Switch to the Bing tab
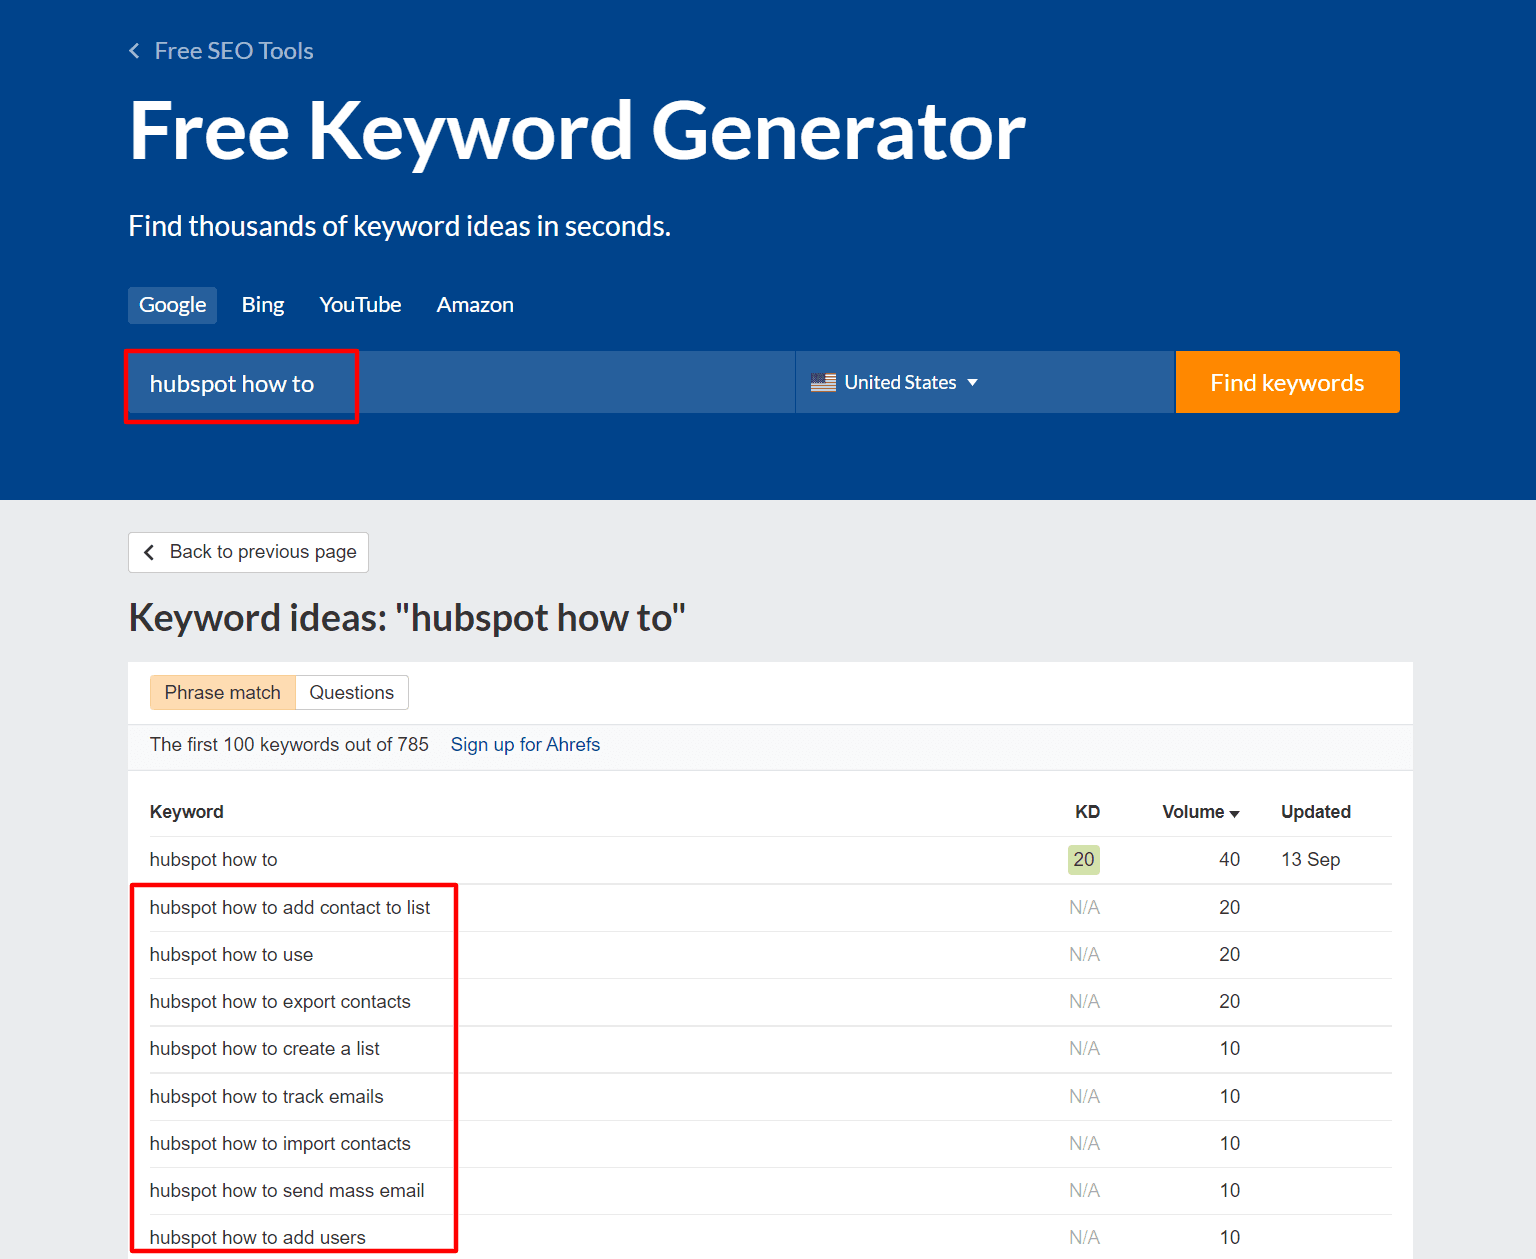 pos(263,305)
